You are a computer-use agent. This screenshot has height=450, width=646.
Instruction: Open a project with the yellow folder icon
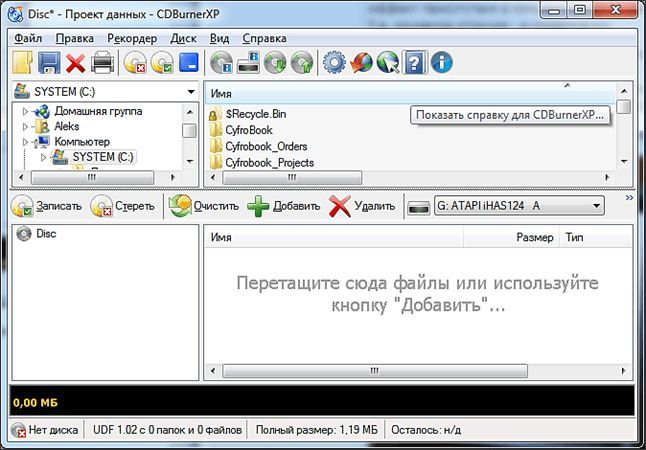pyautogui.click(x=23, y=63)
